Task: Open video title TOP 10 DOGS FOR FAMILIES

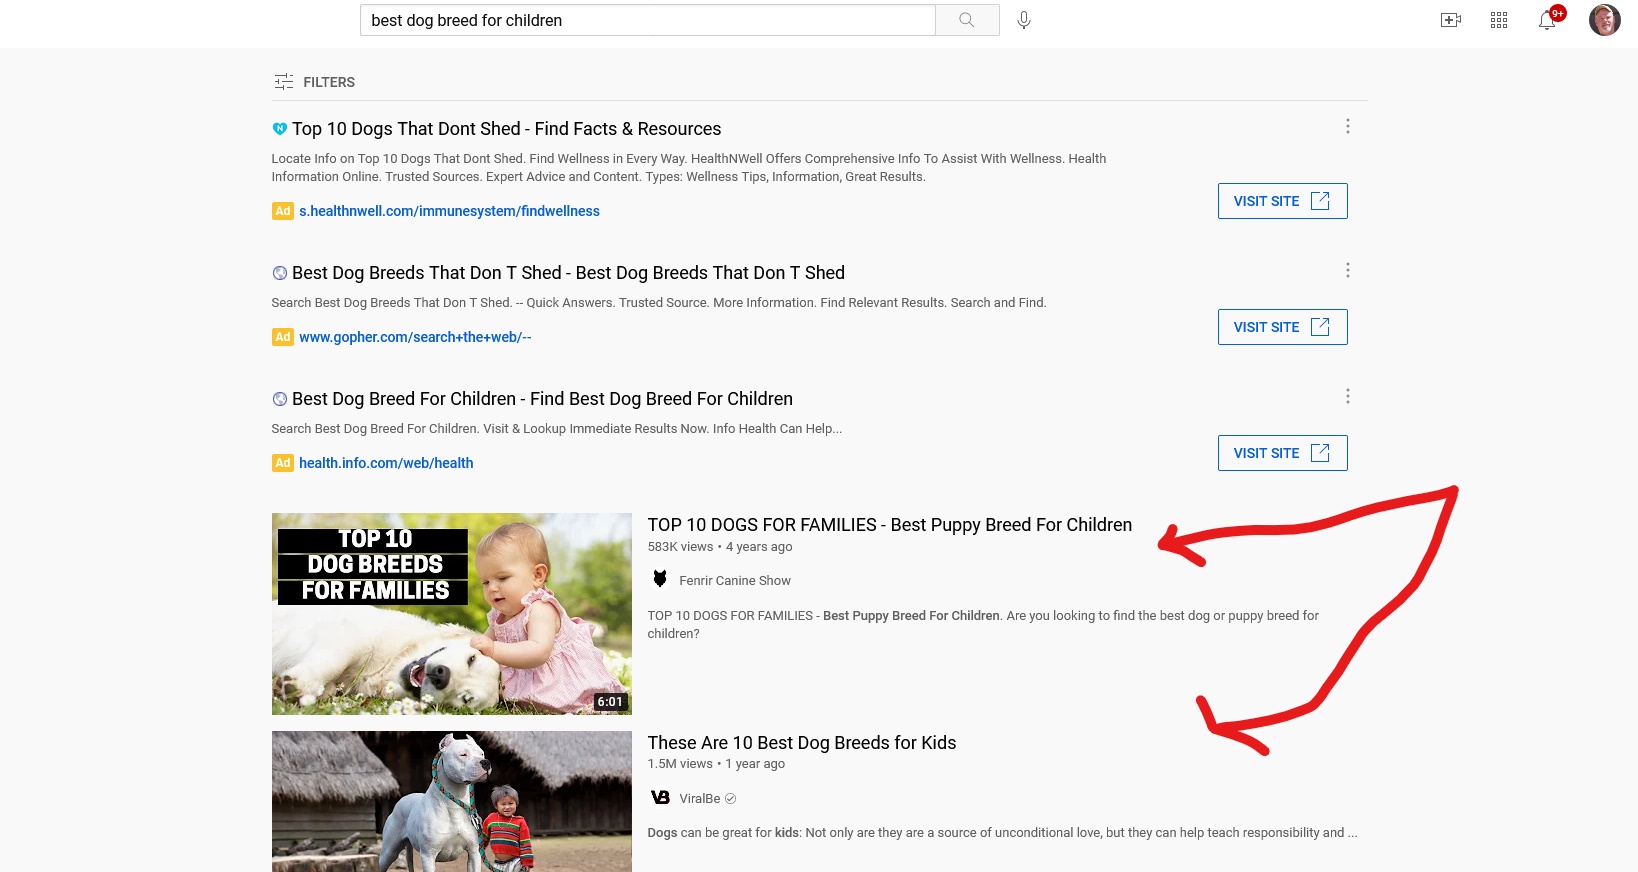Action: pyautogui.click(x=890, y=525)
